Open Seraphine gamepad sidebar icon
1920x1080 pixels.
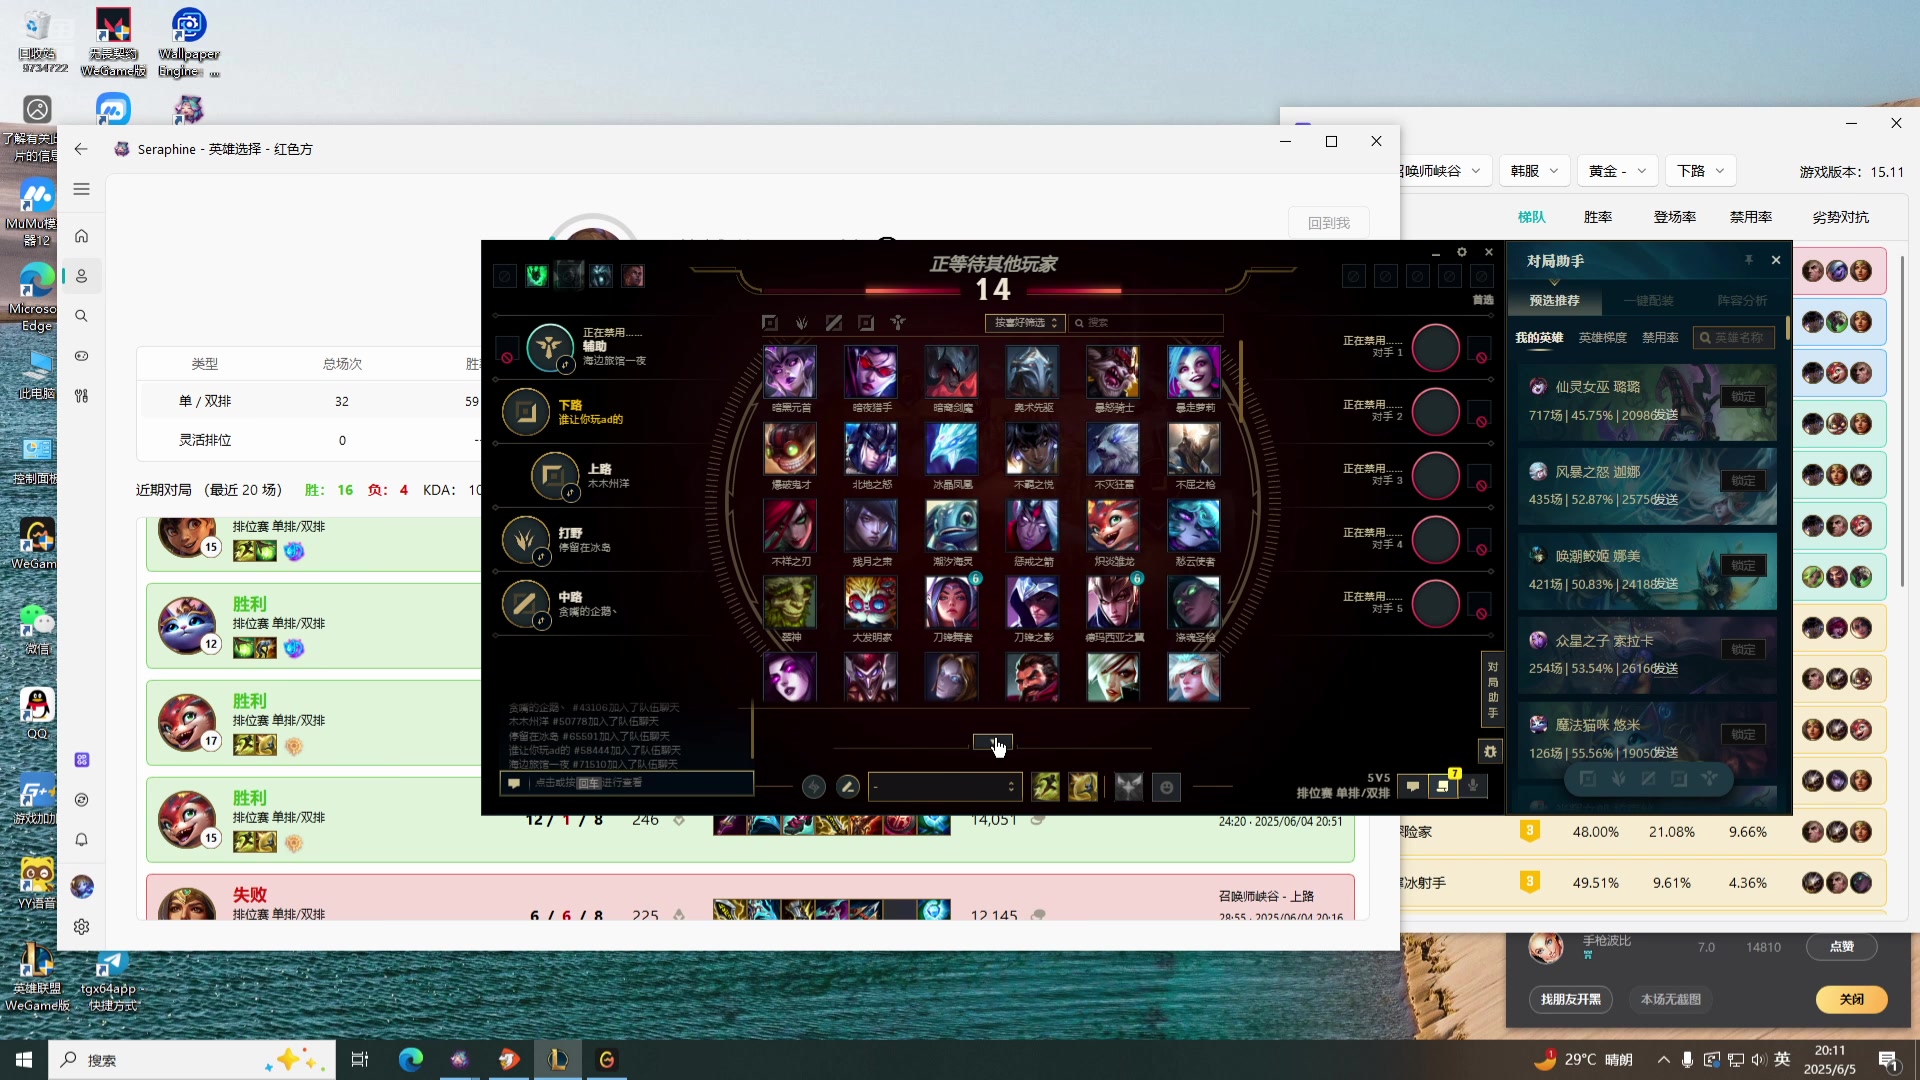pos(81,356)
